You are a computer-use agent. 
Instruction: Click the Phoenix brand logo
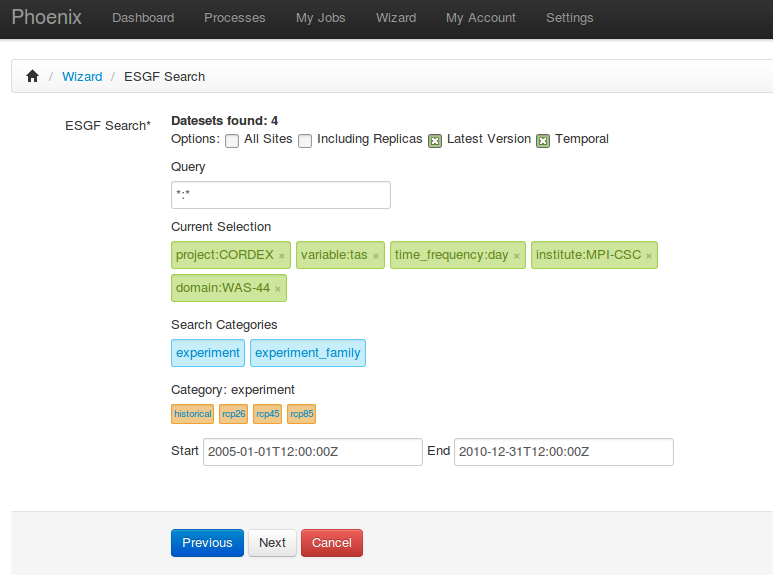(46, 17)
